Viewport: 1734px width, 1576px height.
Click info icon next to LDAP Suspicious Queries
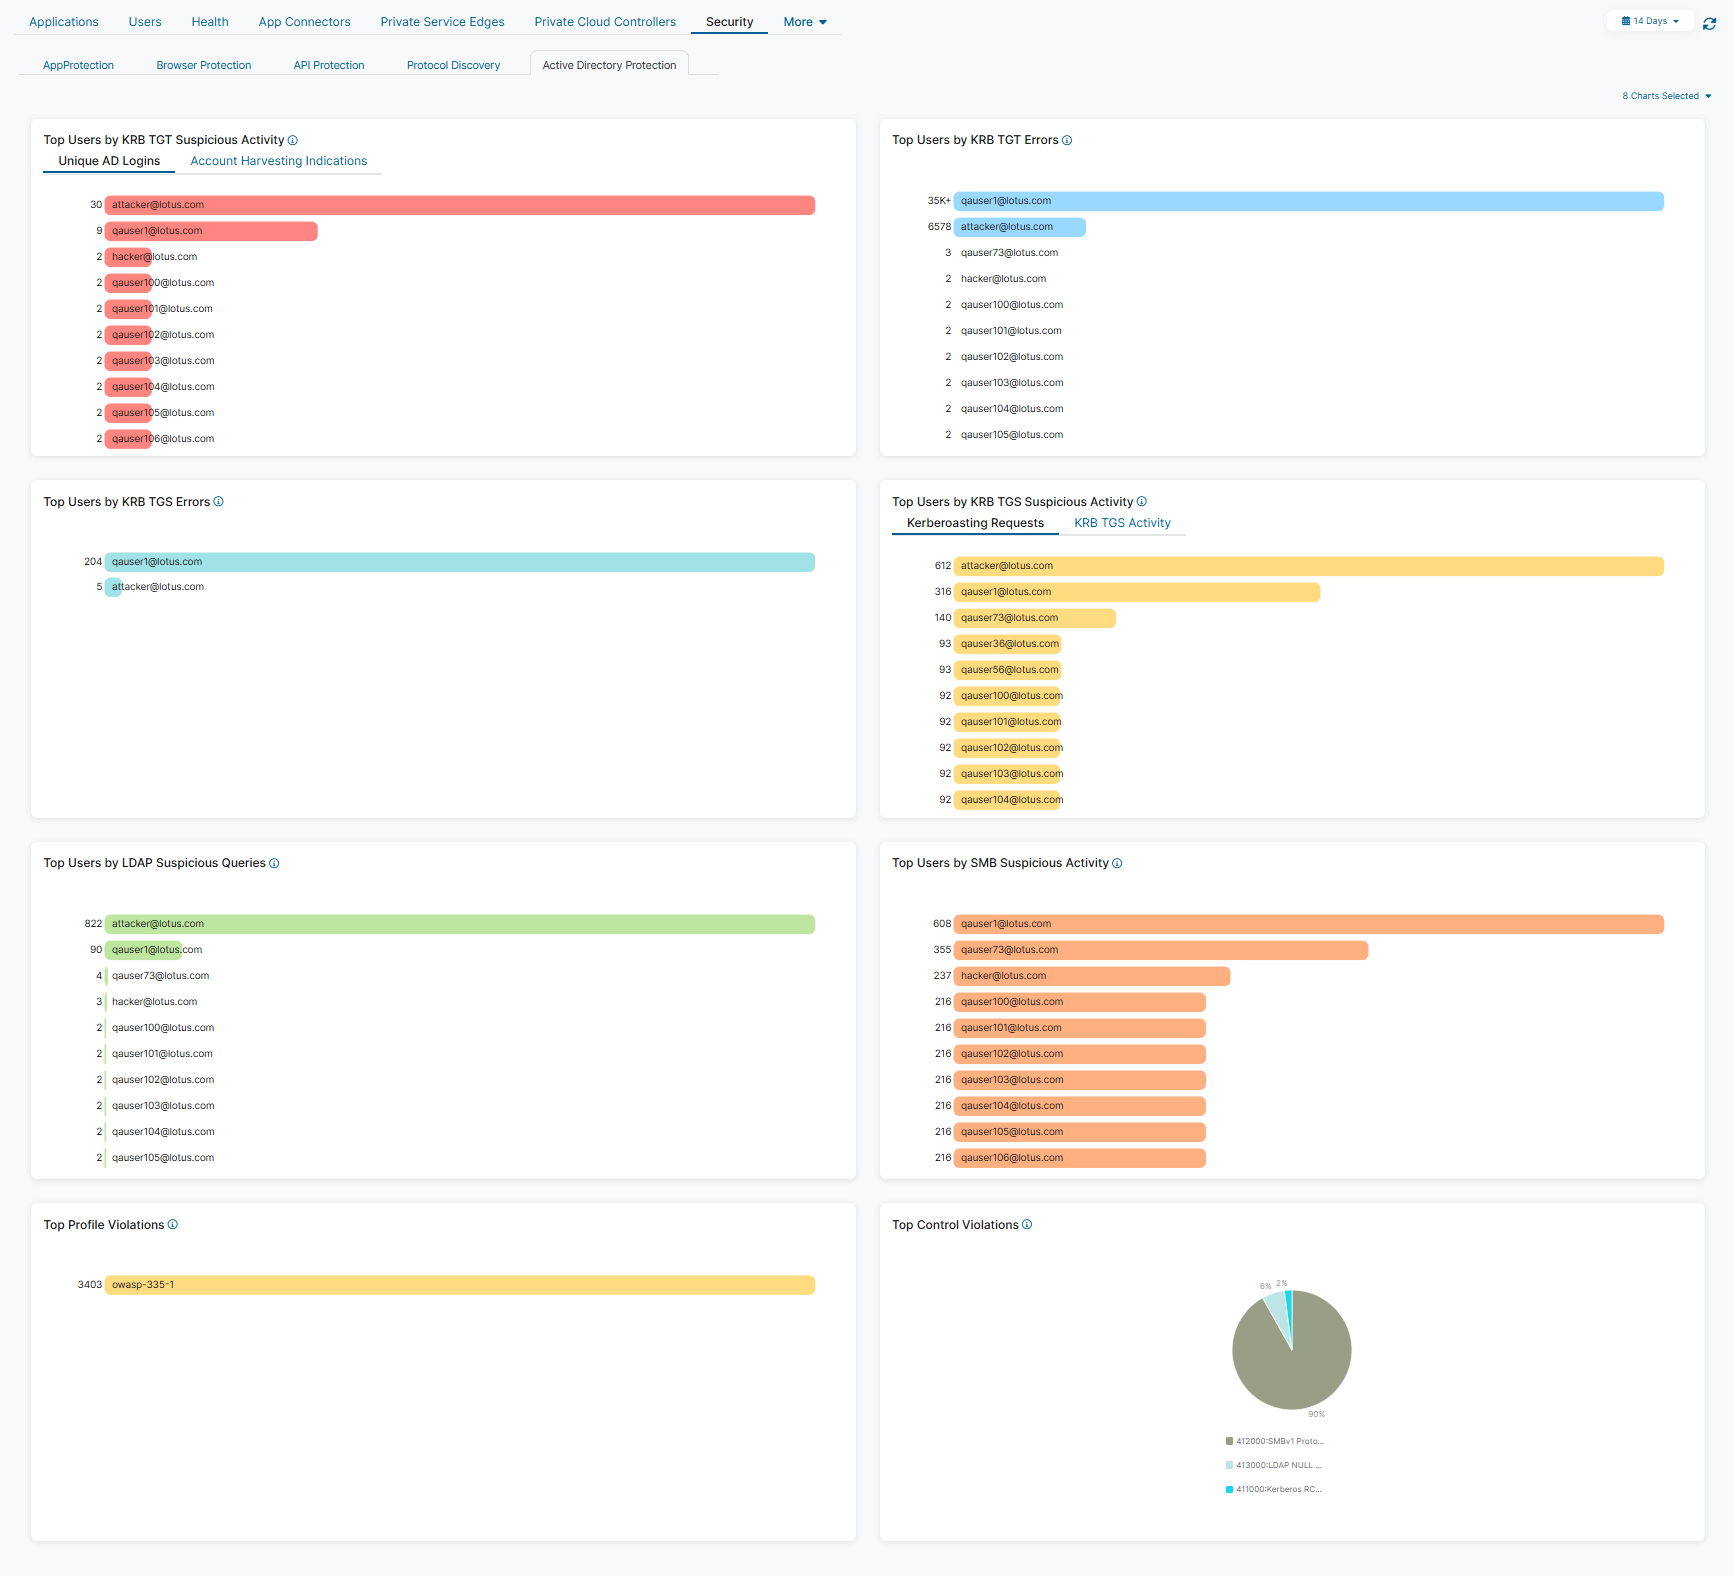pos(274,864)
